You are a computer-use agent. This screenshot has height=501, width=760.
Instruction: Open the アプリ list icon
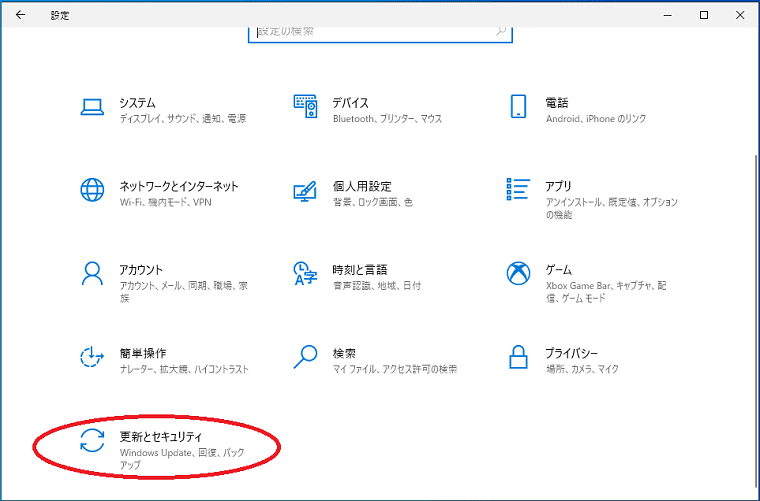518,189
